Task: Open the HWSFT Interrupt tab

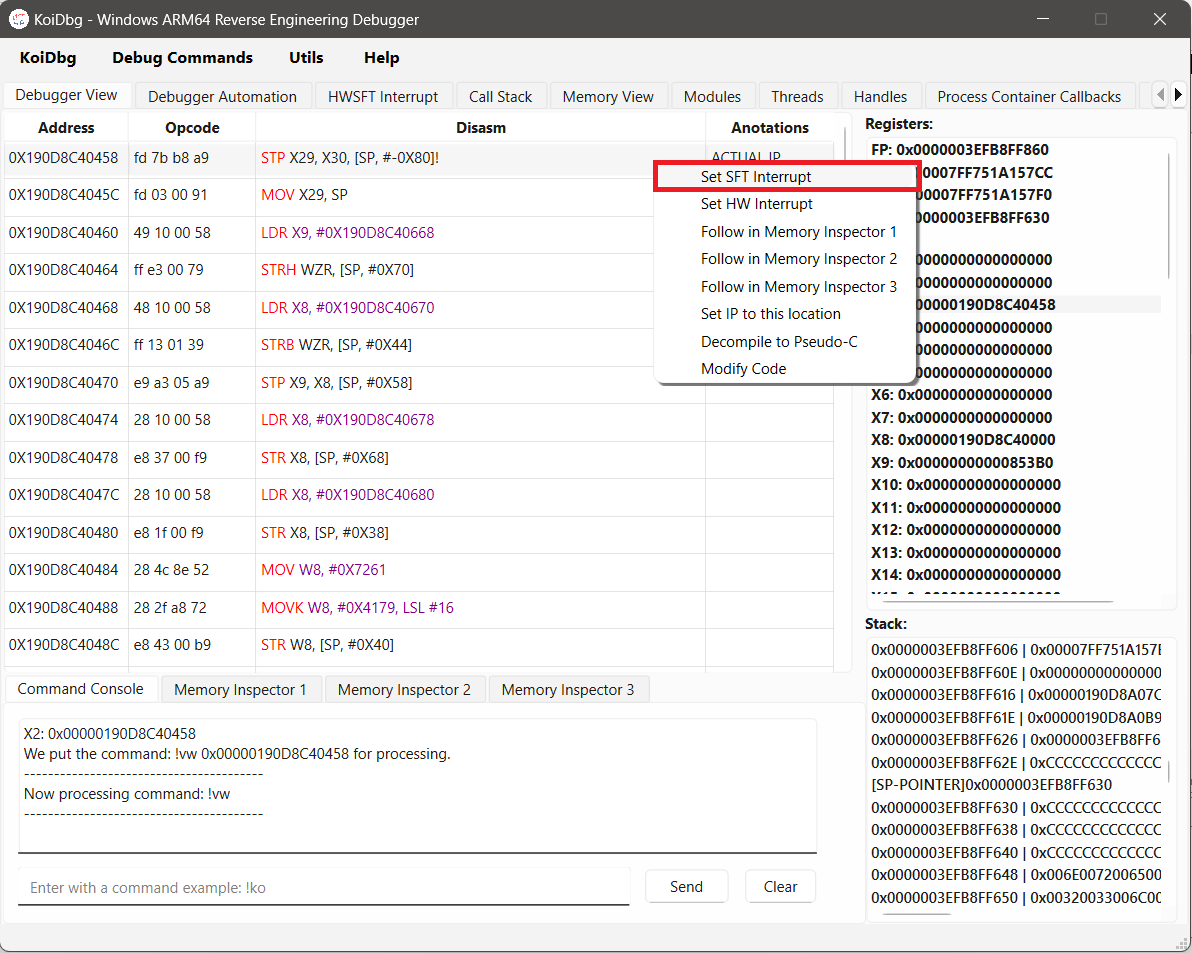Action: click(383, 97)
